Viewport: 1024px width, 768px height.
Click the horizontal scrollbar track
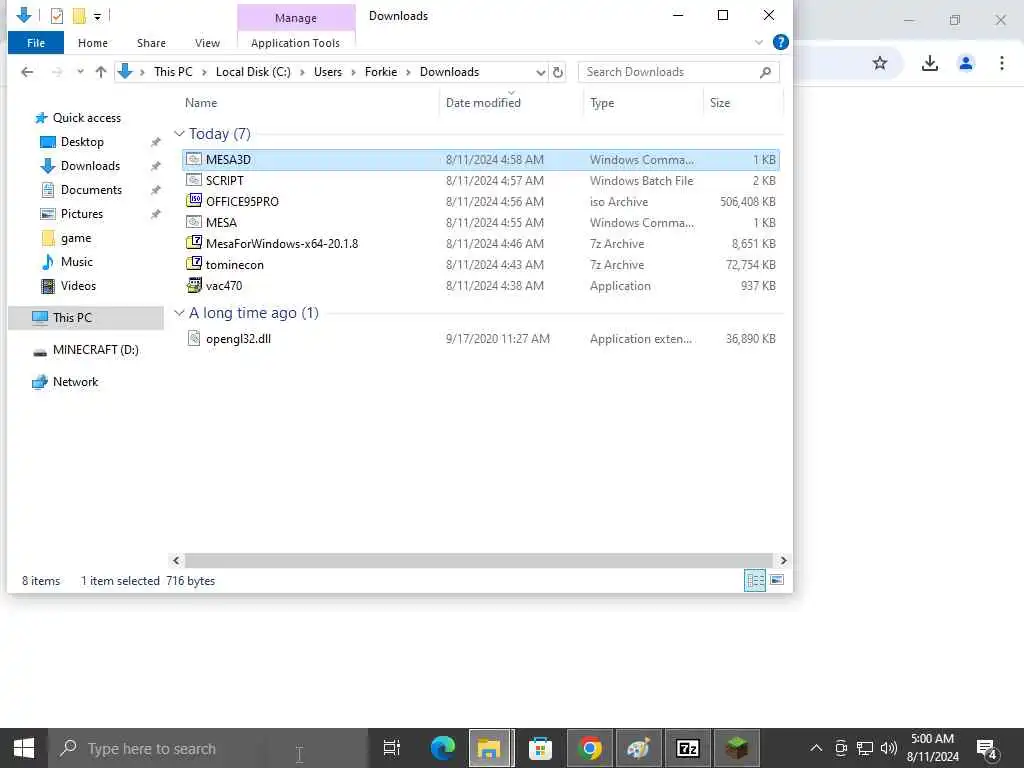coord(479,560)
